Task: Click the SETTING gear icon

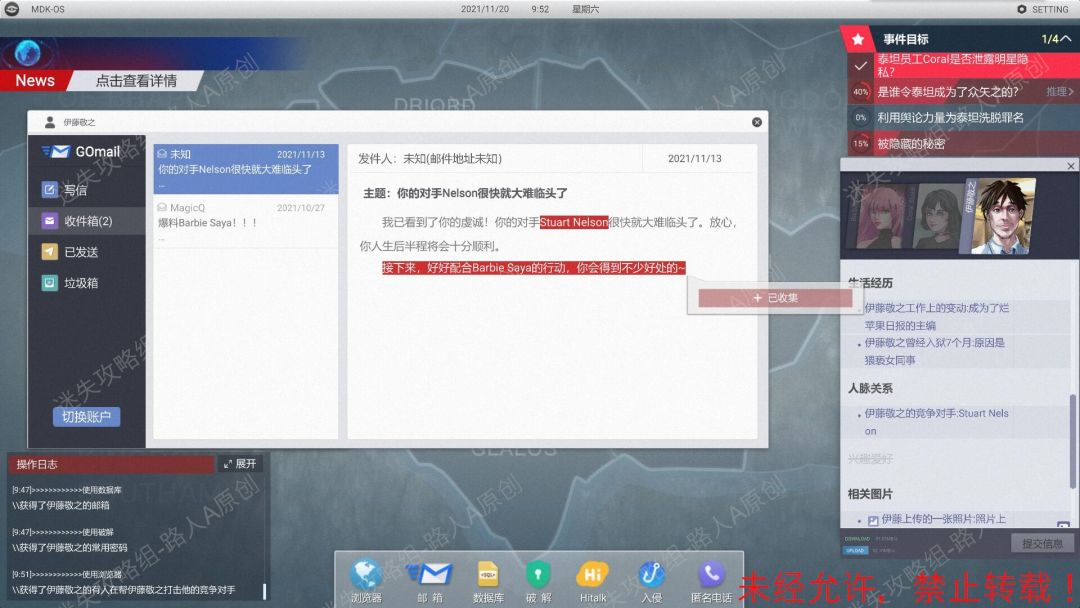Action: [x=1021, y=9]
